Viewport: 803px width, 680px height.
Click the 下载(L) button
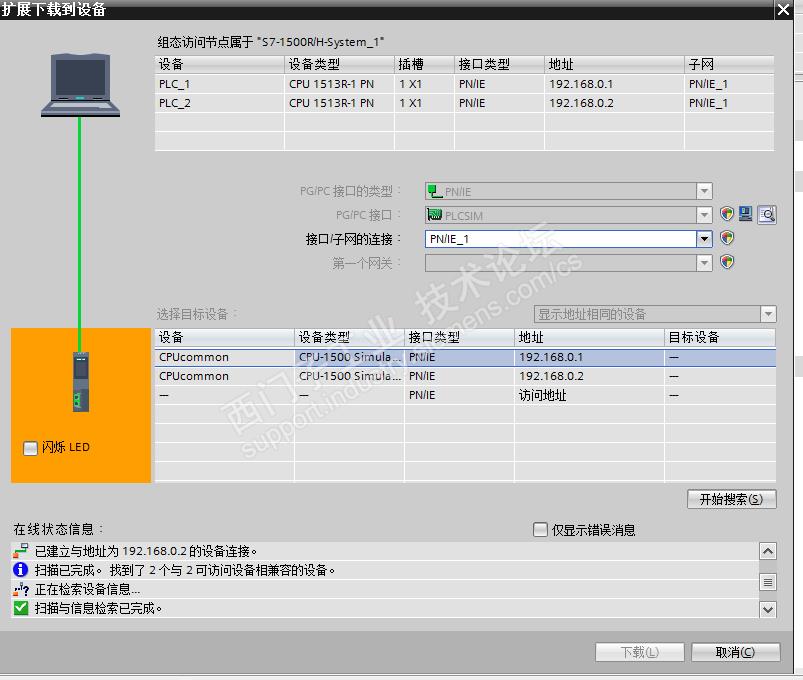point(640,652)
